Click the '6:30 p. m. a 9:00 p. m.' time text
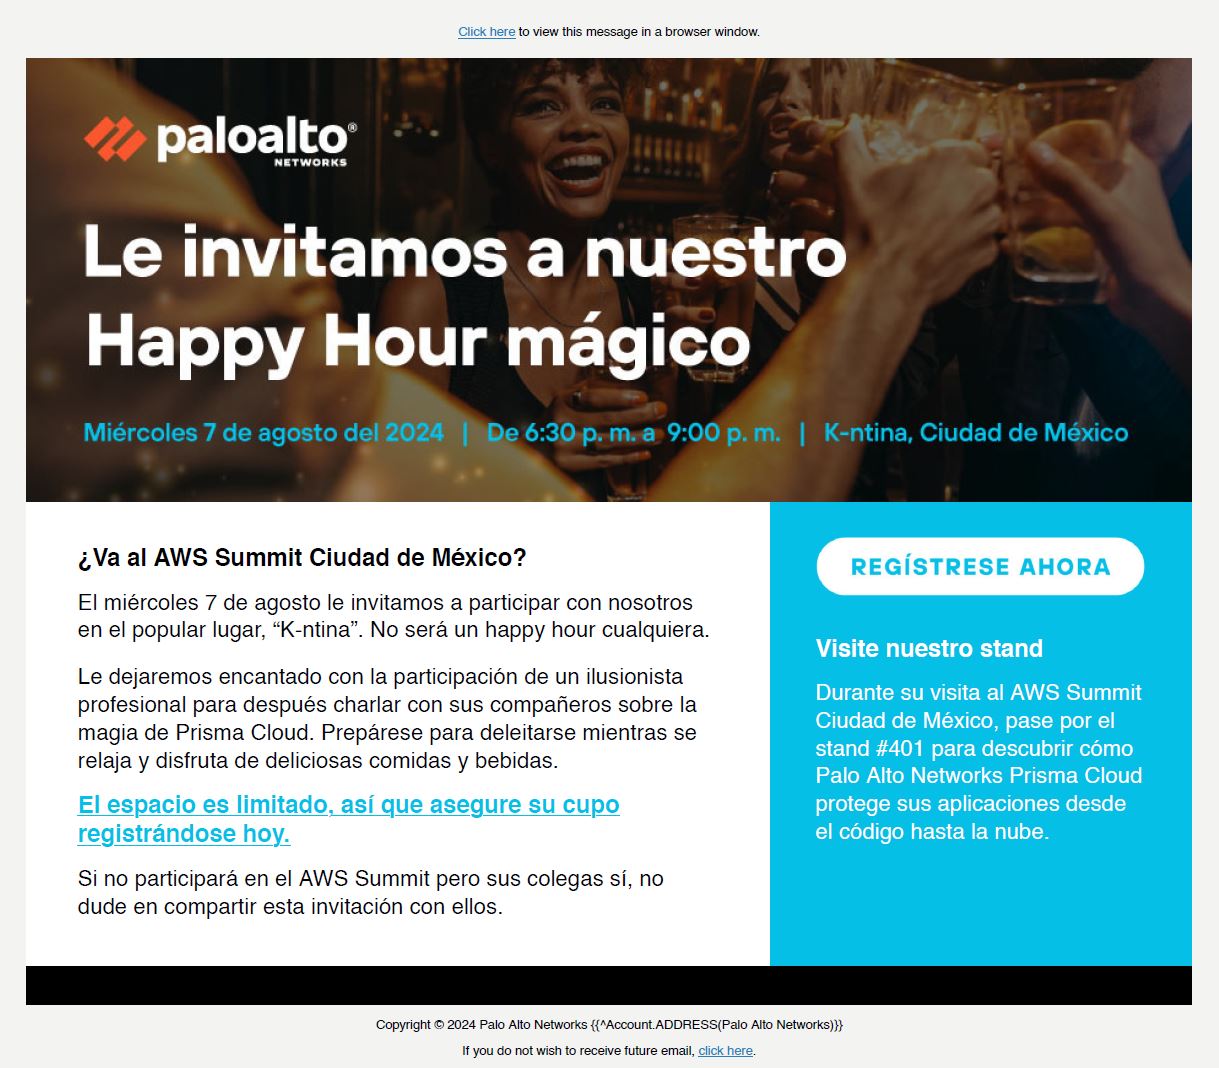1219x1068 pixels. 633,433
